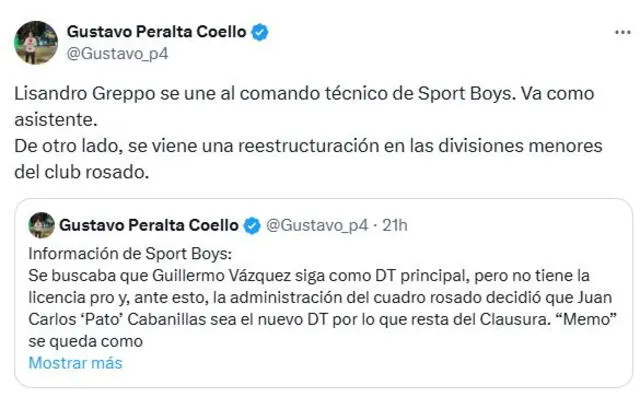Click the verified badge beside main author name

pos(260,32)
